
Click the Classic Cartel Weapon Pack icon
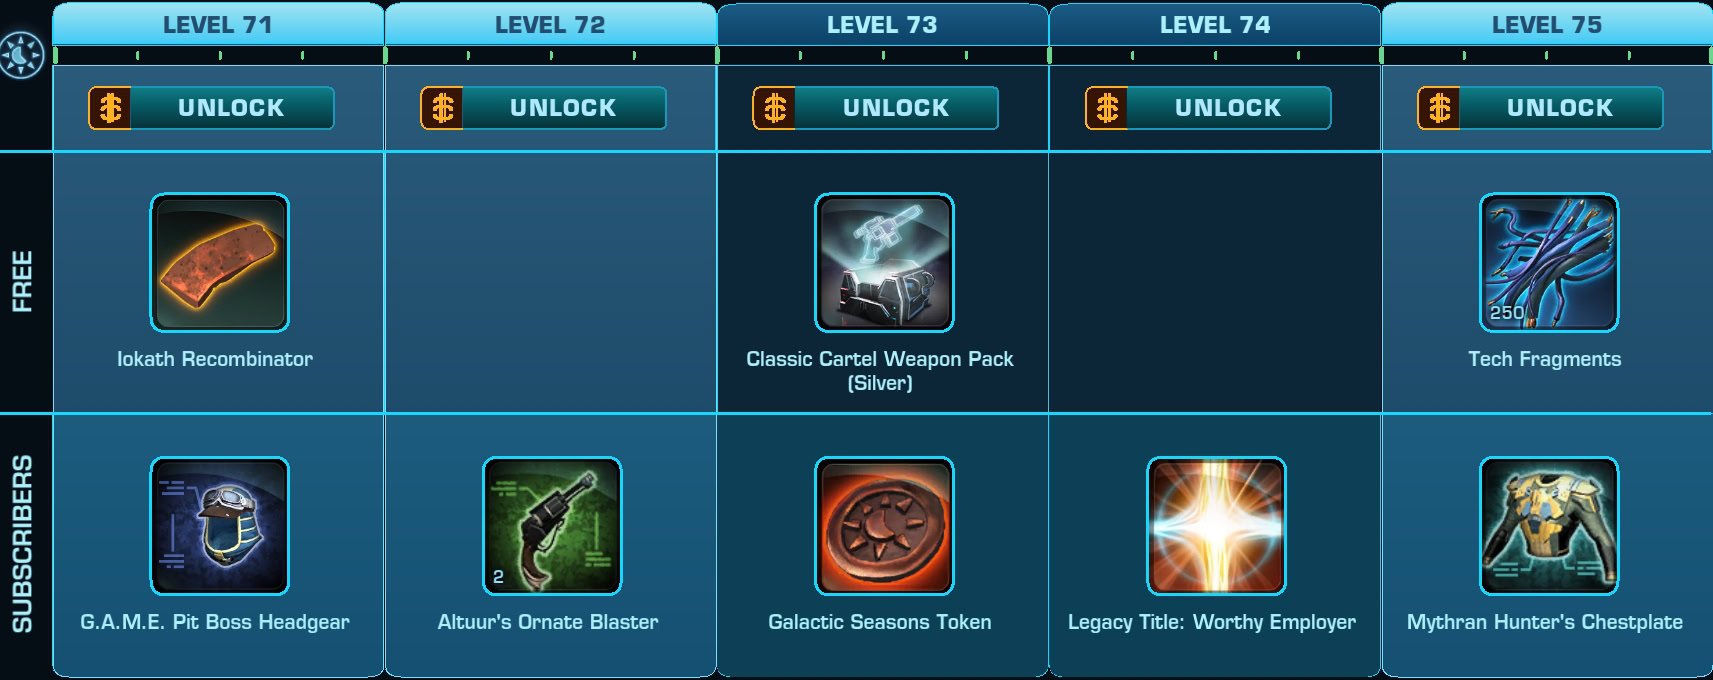tap(884, 263)
